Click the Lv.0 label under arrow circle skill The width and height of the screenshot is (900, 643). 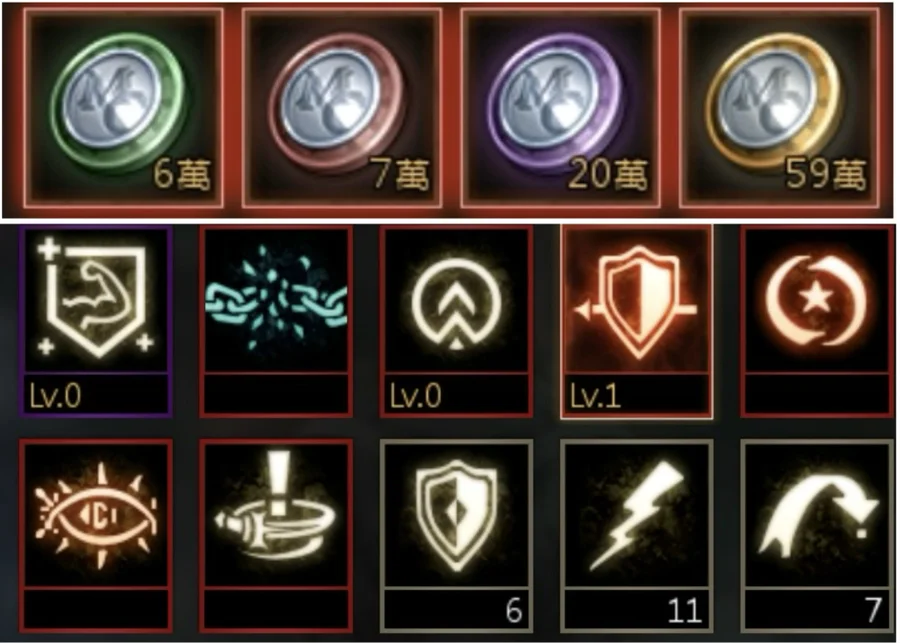pos(416,396)
